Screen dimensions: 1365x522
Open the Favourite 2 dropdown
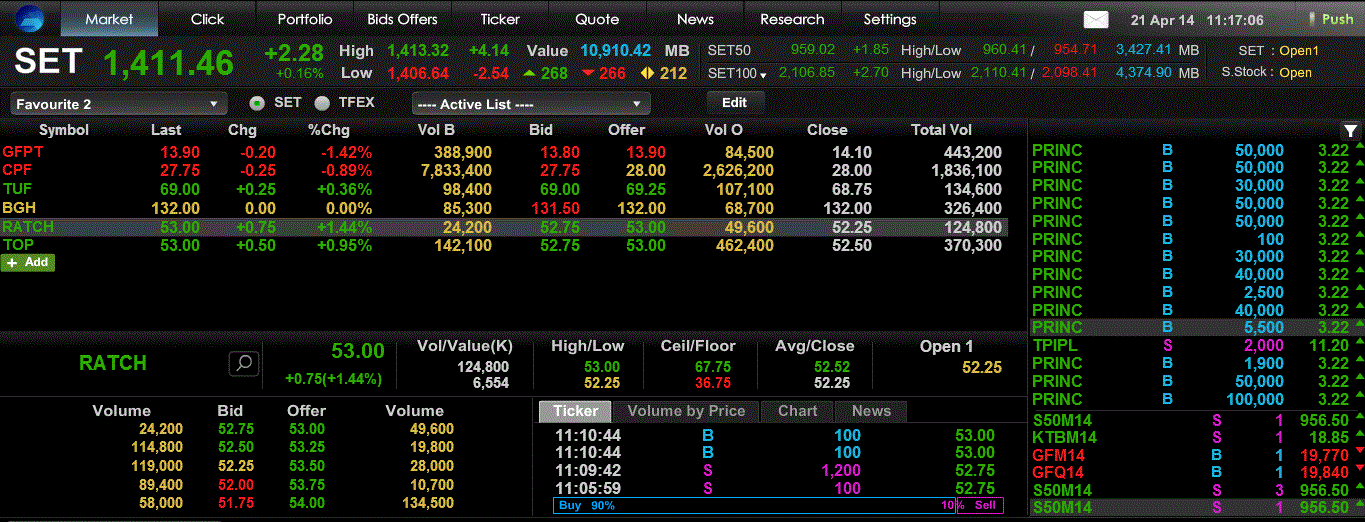(119, 104)
